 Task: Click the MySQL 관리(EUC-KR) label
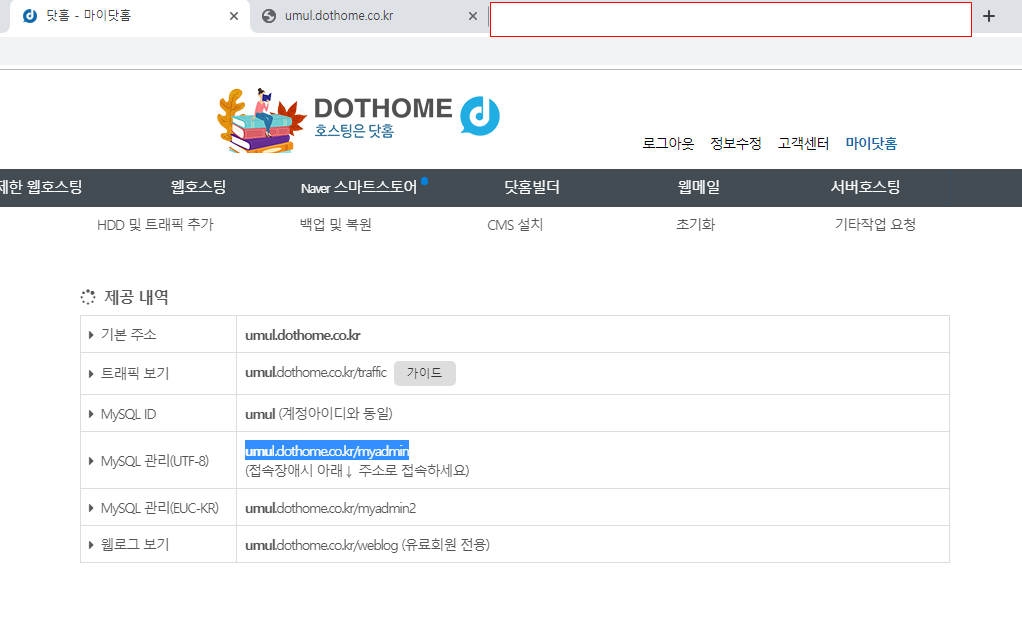pyautogui.click(x=160, y=508)
